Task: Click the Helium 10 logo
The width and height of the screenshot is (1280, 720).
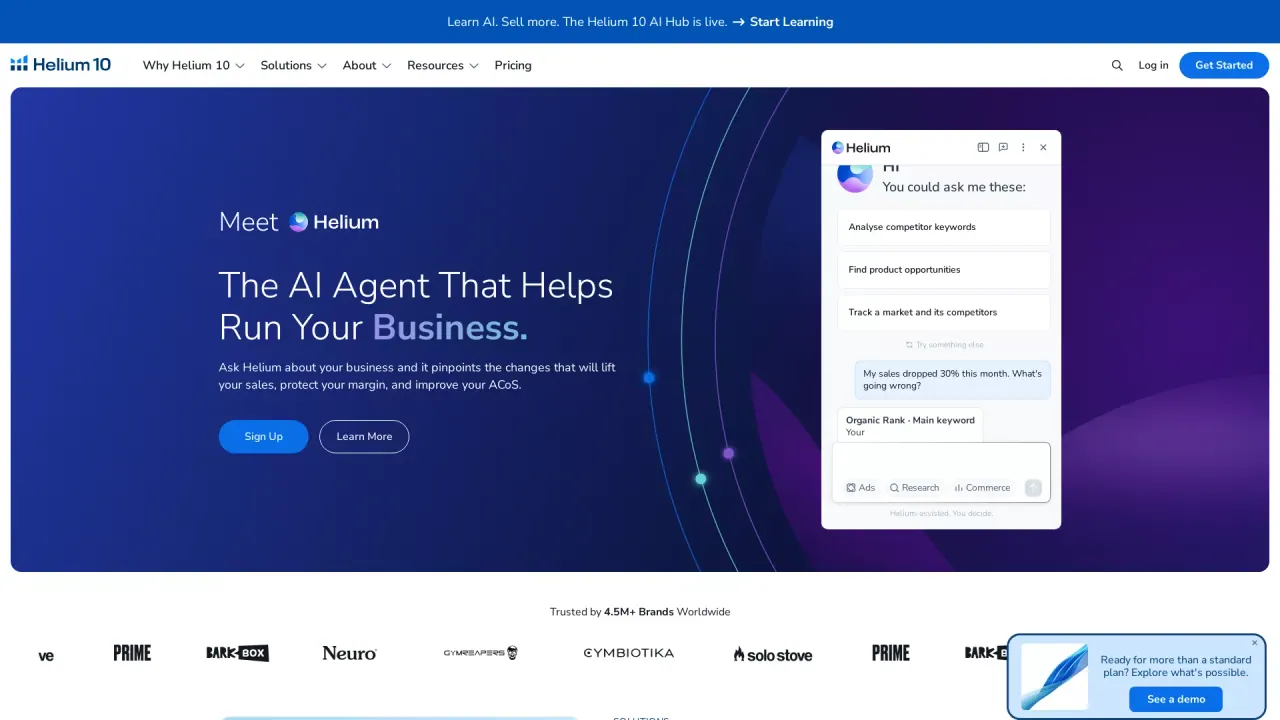Action: pyautogui.click(x=61, y=65)
